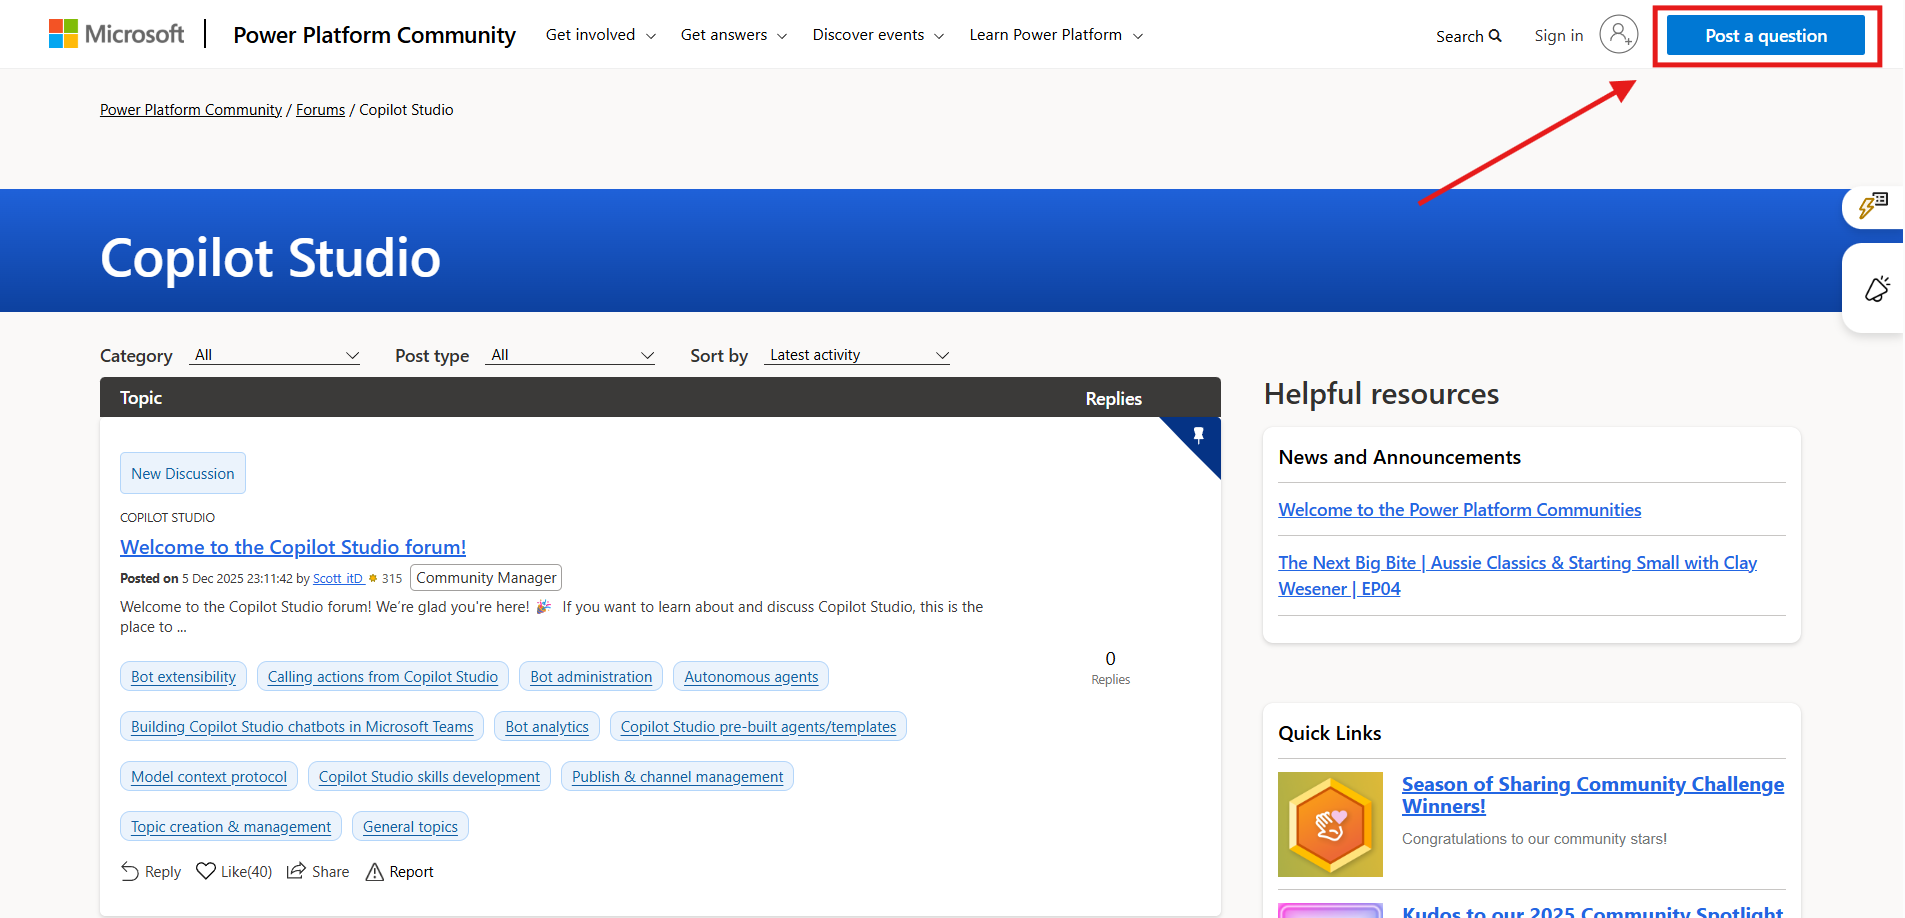Screen dimensions: 1905x918
Task: Select the Bot administration tag
Action: click(x=591, y=677)
